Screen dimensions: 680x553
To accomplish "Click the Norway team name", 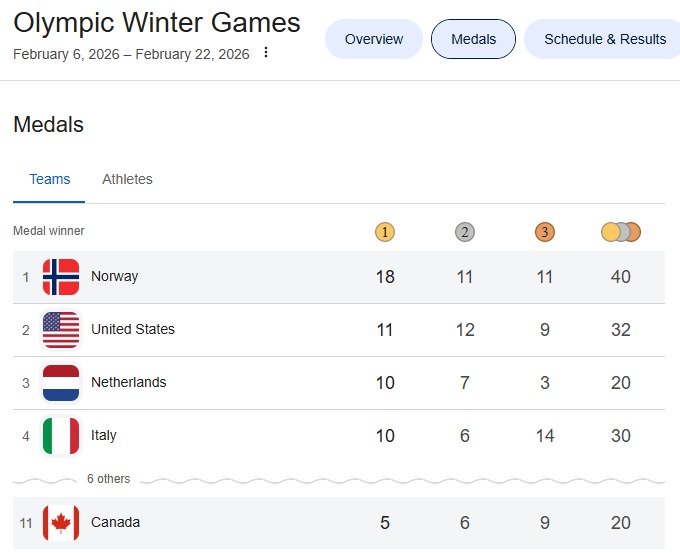I will (x=115, y=277).
